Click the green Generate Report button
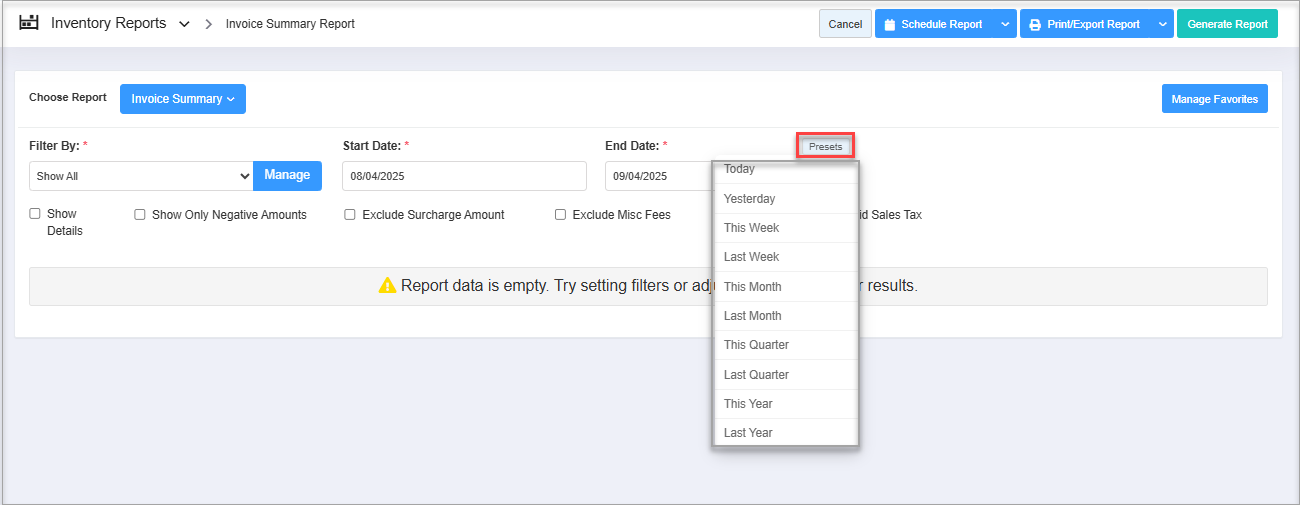Screen dimensions: 1300x505 tap(1226, 24)
